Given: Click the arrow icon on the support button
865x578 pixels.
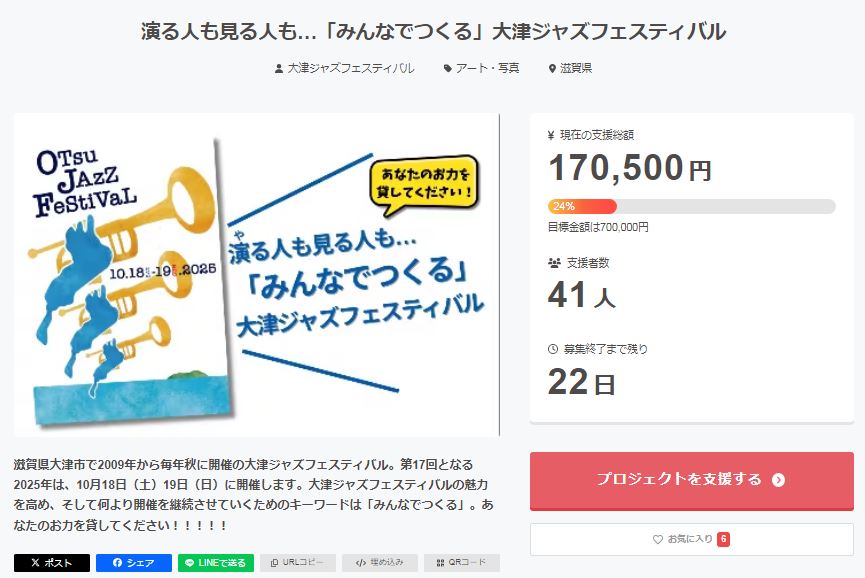Looking at the screenshot, I should coord(778,480).
